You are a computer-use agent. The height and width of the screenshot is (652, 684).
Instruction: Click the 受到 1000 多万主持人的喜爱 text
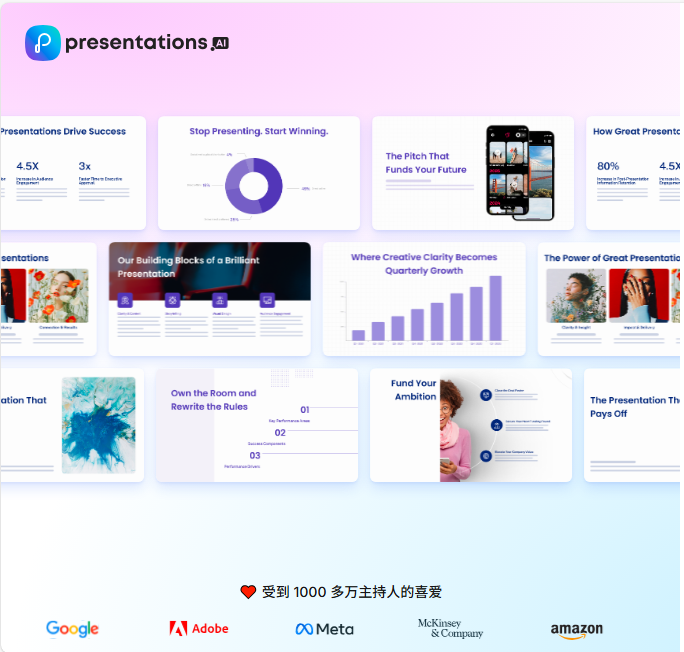pyautogui.click(x=352, y=592)
